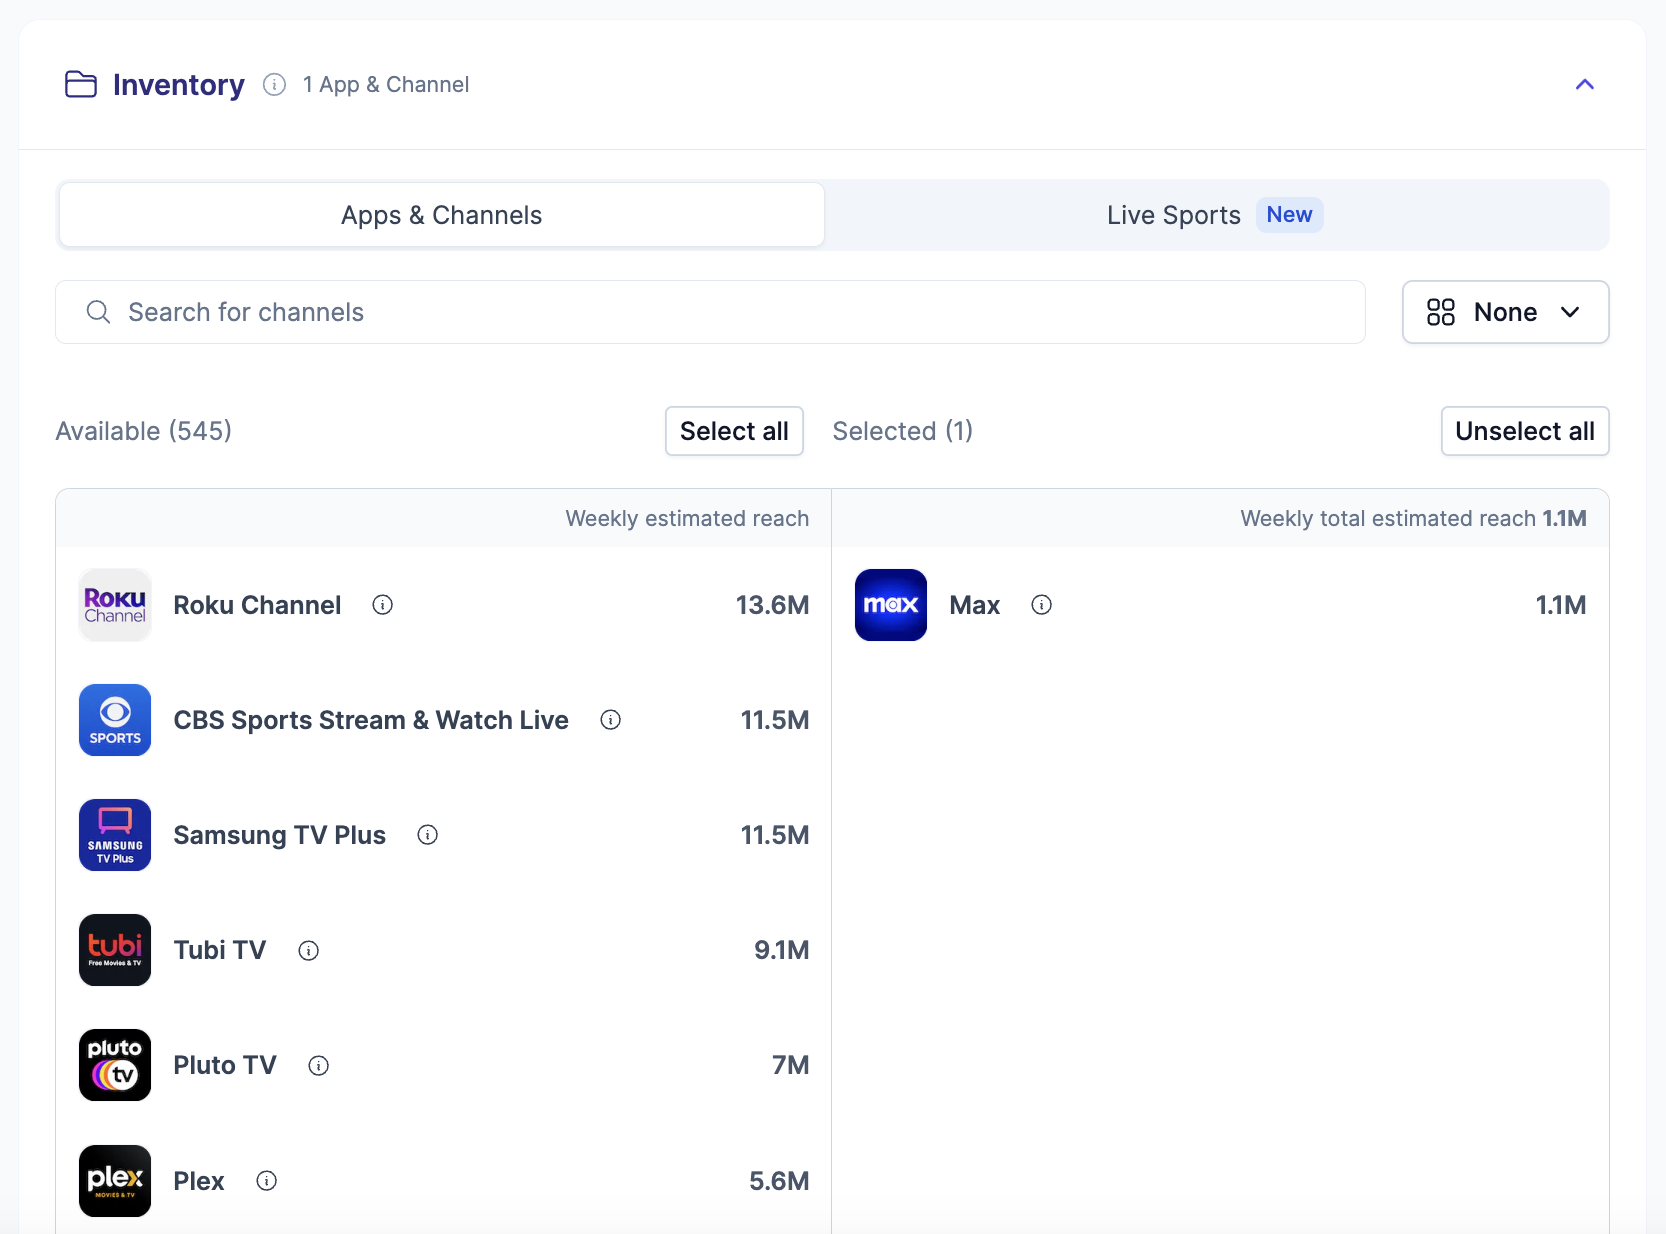Click the CBS Sports logo icon
Screen dimensions: 1666x1234
pyautogui.click(x=115, y=720)
